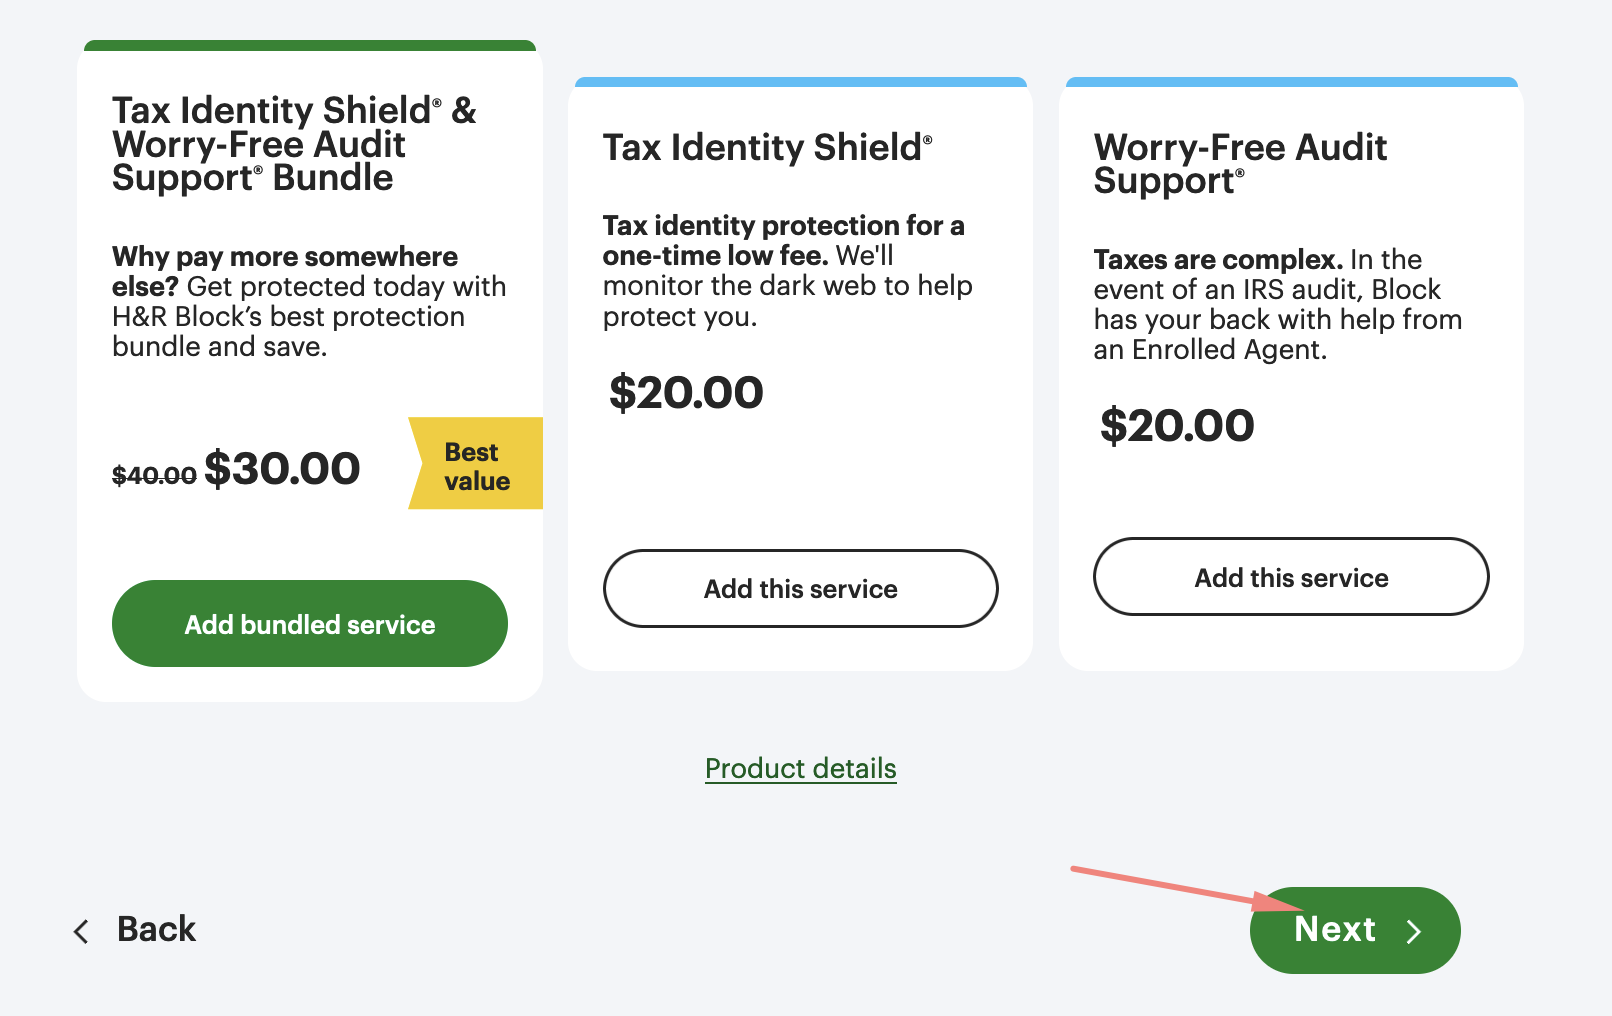
Task: Select the Bundle card title
Action: coord(294,144)
